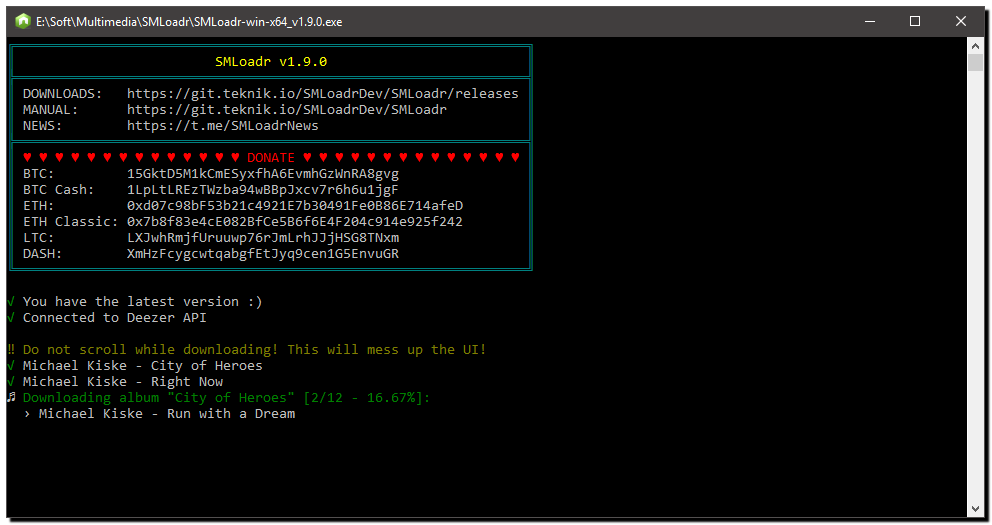
Task: Click the 'MANUAL:' label
Action: 50,109
